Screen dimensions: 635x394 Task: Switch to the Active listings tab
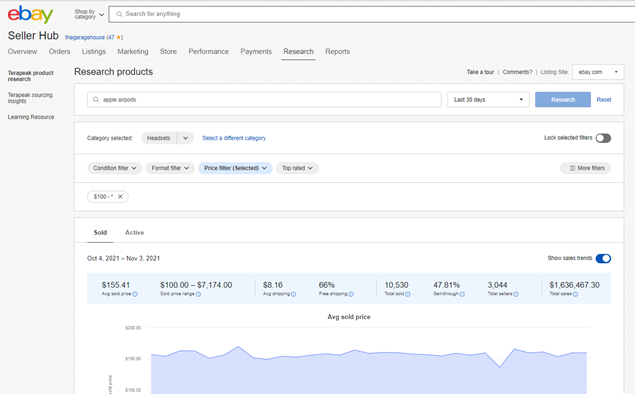pos(134,232)
